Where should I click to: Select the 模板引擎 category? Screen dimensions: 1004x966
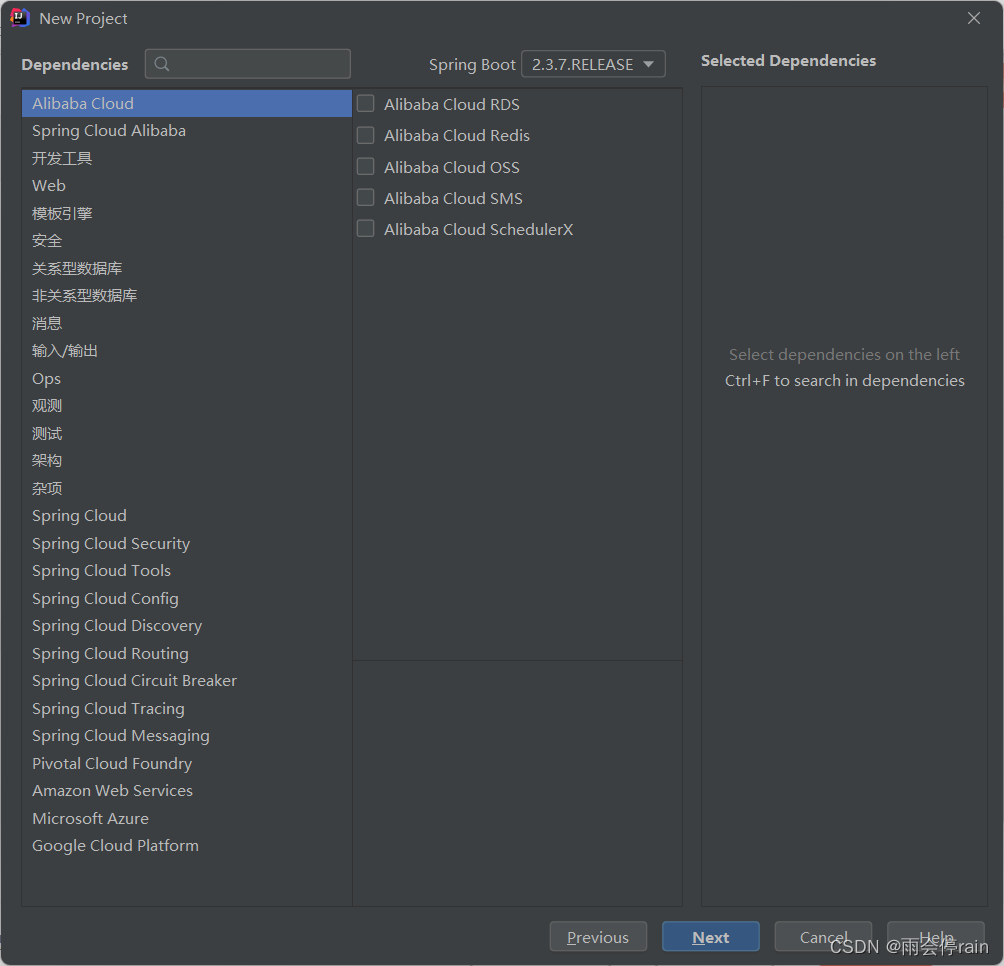click(x=186, y=213)
